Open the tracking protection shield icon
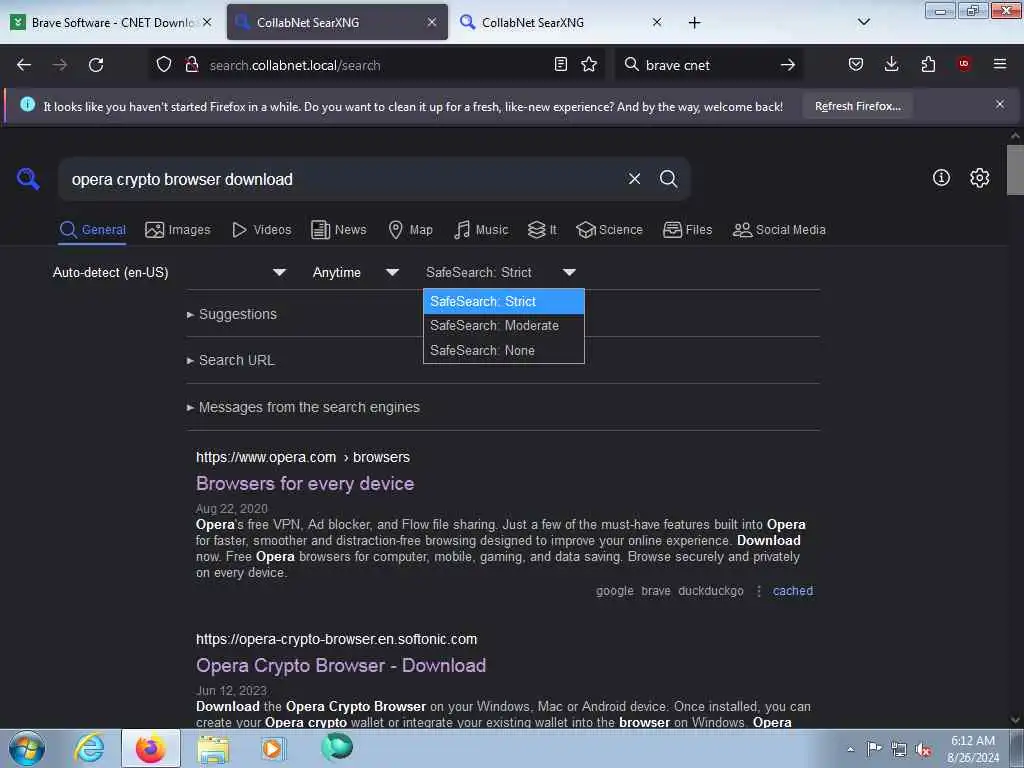 pyautogui.click(x=164, y=65)
